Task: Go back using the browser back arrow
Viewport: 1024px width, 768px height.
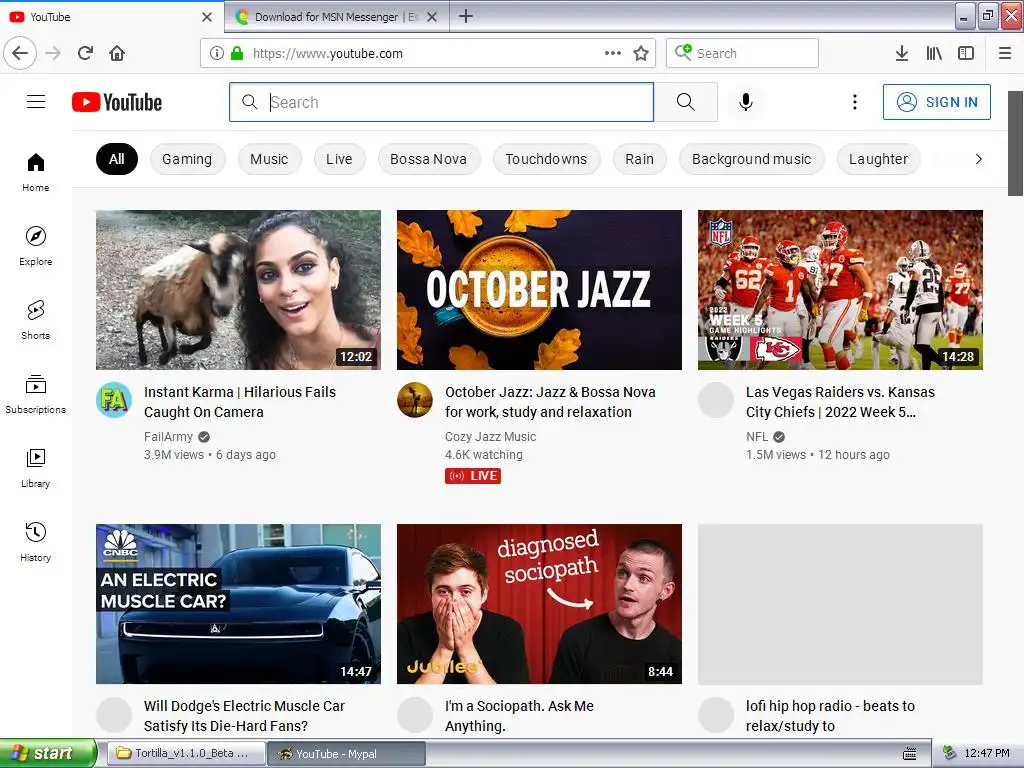Action: tap(20, 53)
